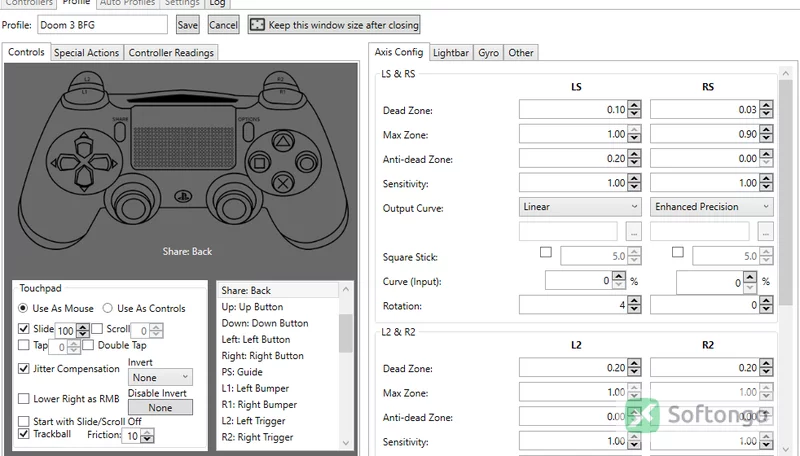Click the Circle button on controller diagram
Screen dimensions: 800x456
(x=307, y=163)
